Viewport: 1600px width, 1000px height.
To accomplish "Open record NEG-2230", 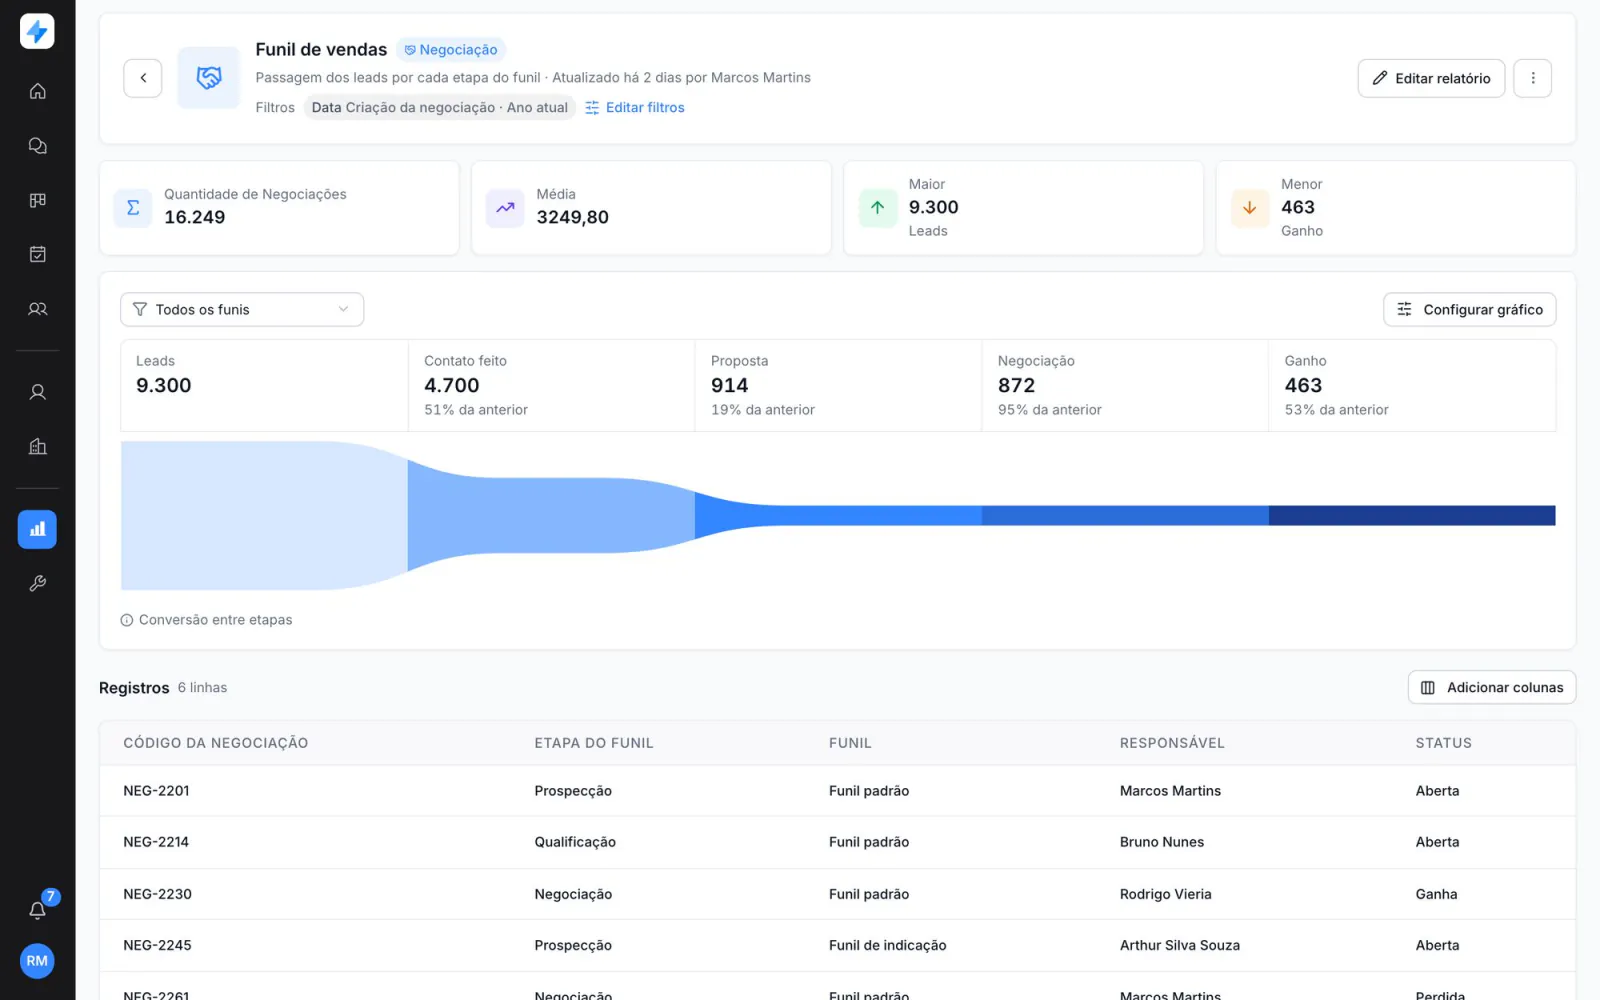I will click(837, 894).
